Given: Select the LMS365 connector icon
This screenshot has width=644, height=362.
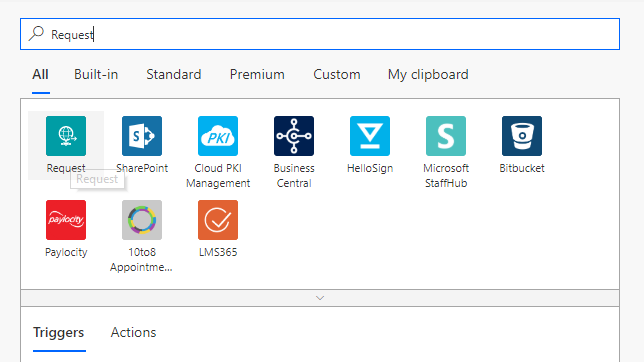Looking at the screenshot, I should click(218, 220).
